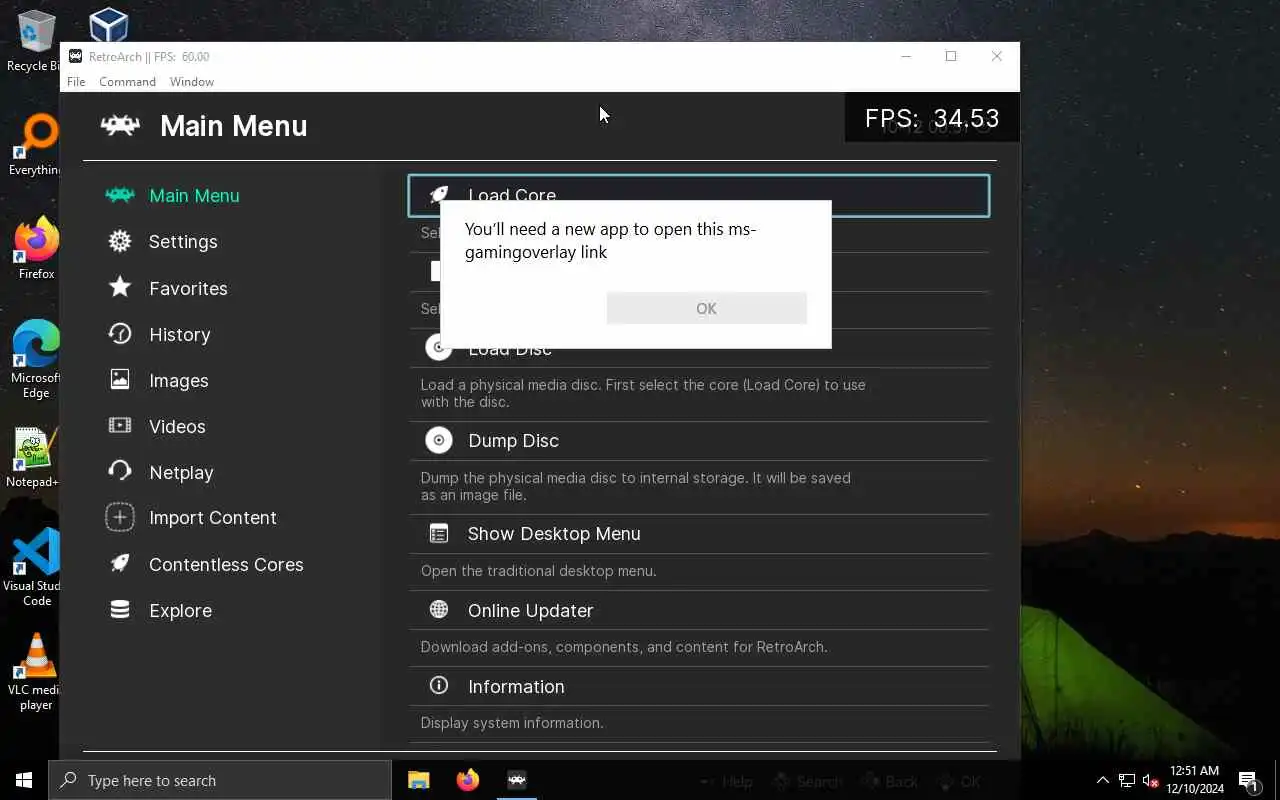Image resolution: width=1280 pixels, height=800 pixels.
Task: Click the Images picture icon
Action: pos(120,380)
